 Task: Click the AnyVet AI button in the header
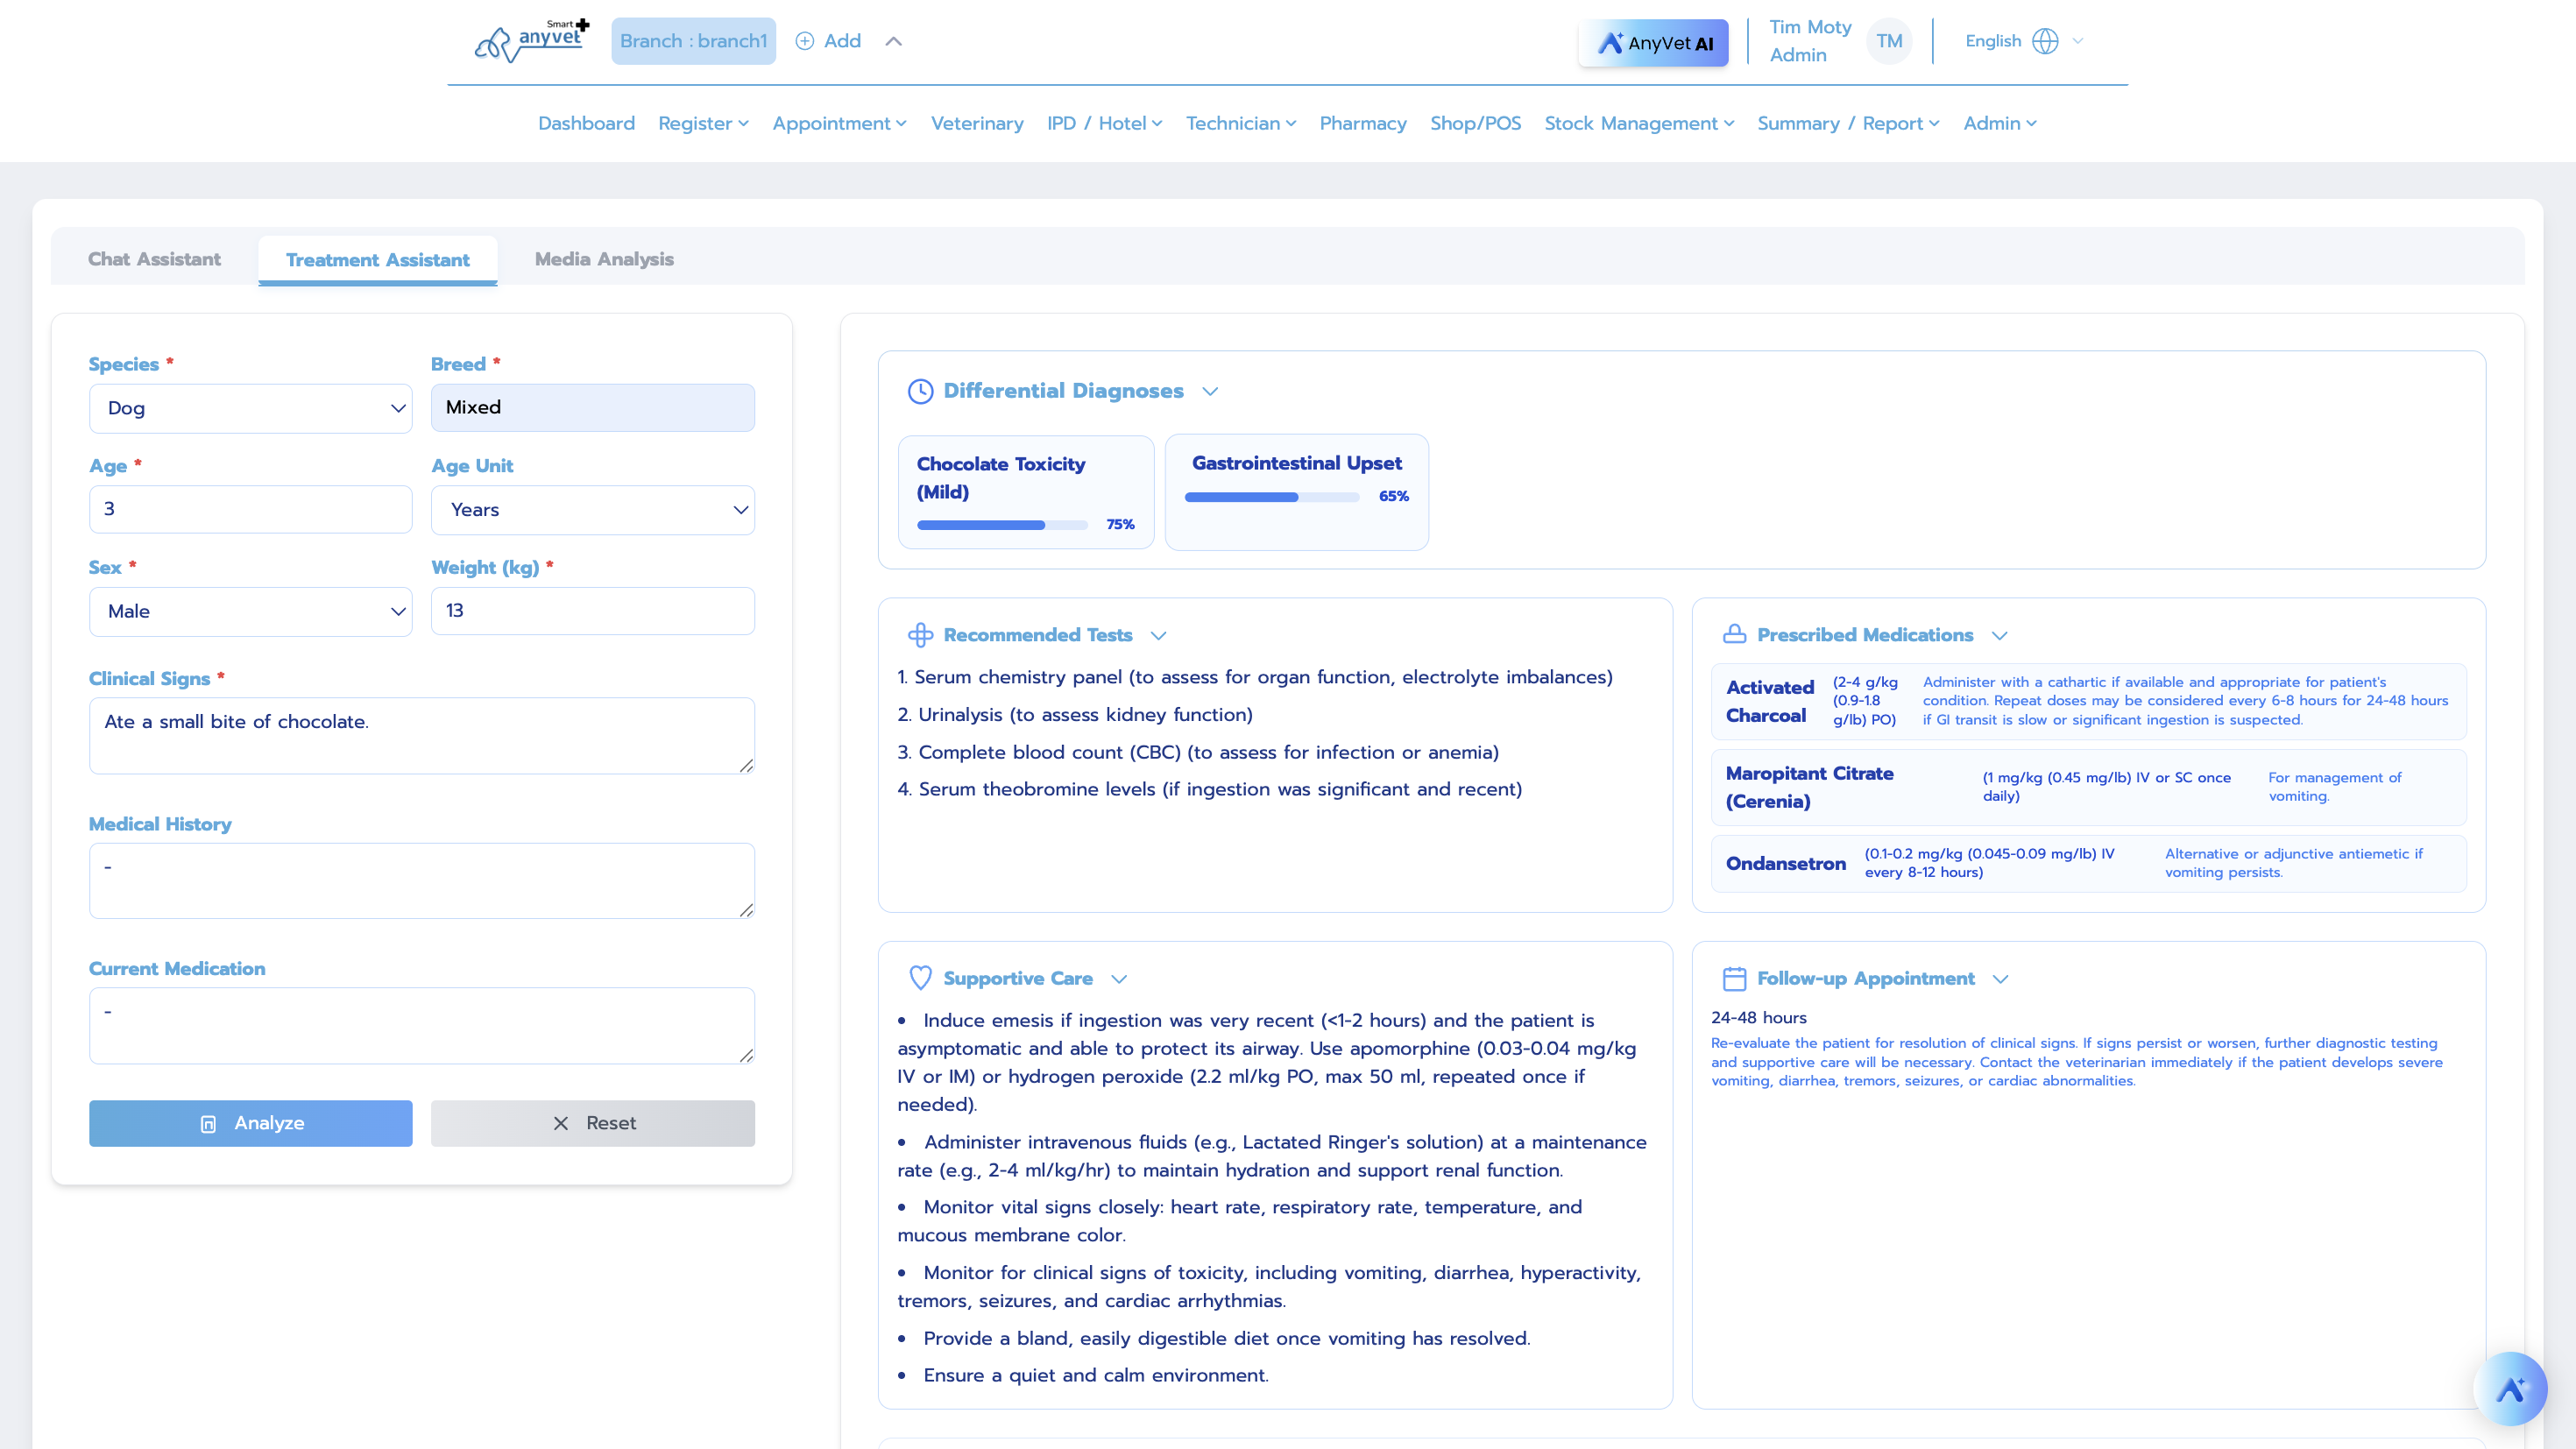tap(1653, 42)
